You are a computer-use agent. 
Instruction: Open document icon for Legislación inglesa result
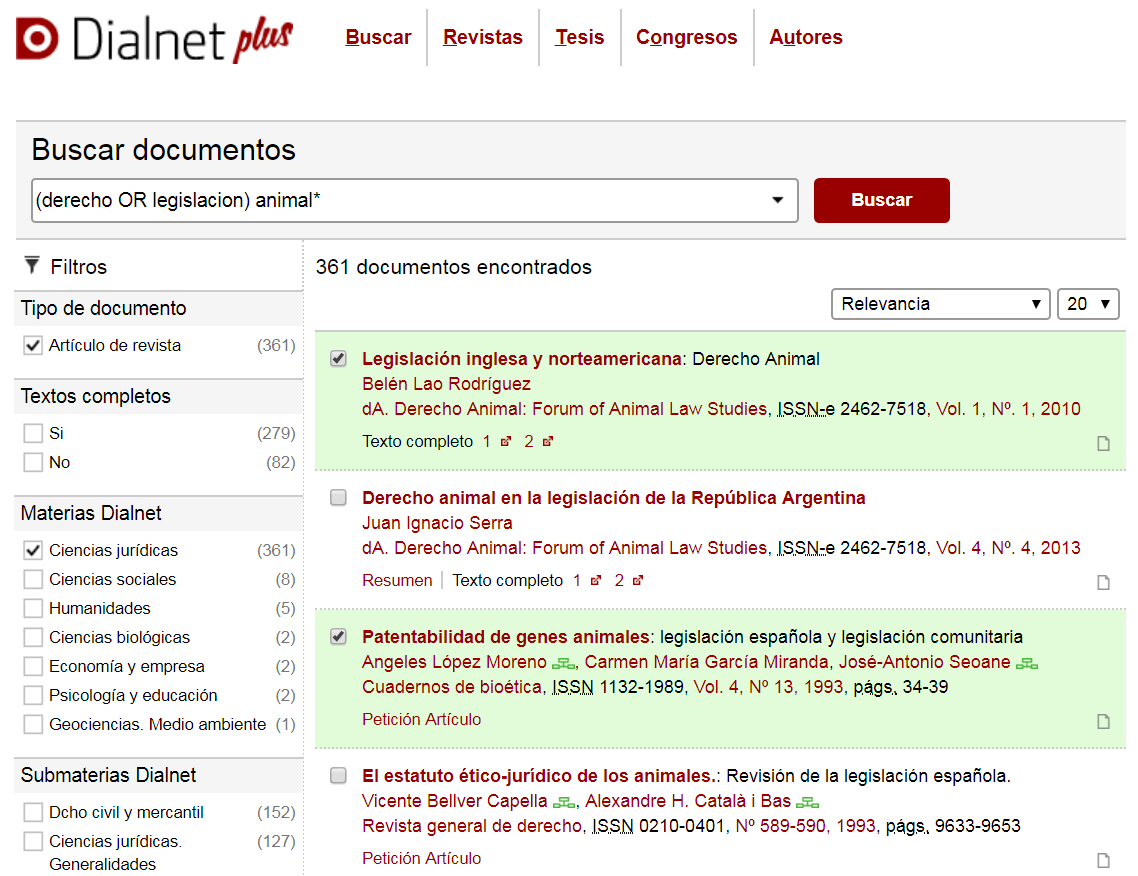coord(1103,444)
